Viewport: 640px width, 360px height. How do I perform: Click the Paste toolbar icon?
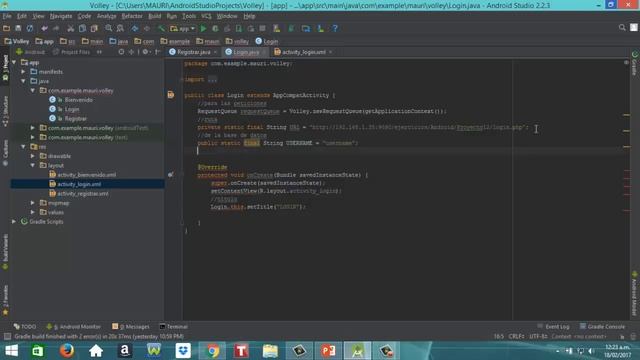[94, 28]
